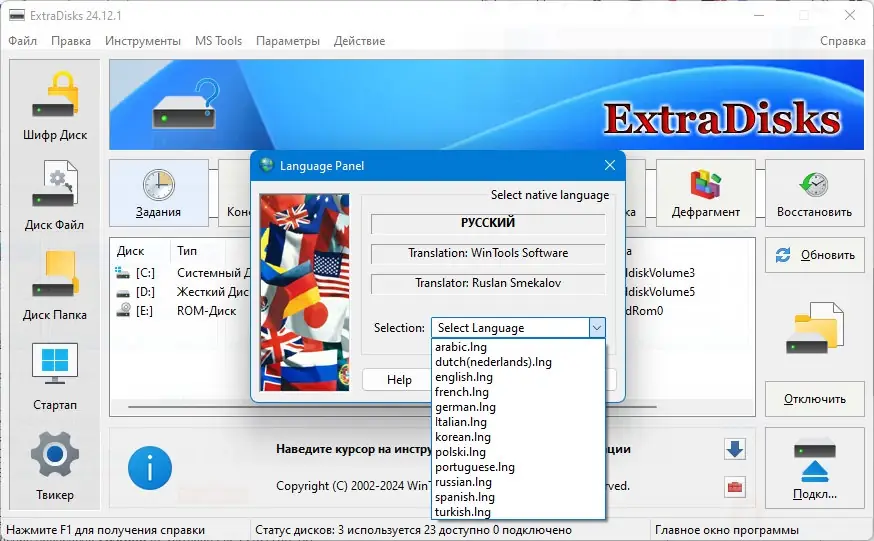
Task: Open the Параметры menu
Action: click(x=288, y=41)
